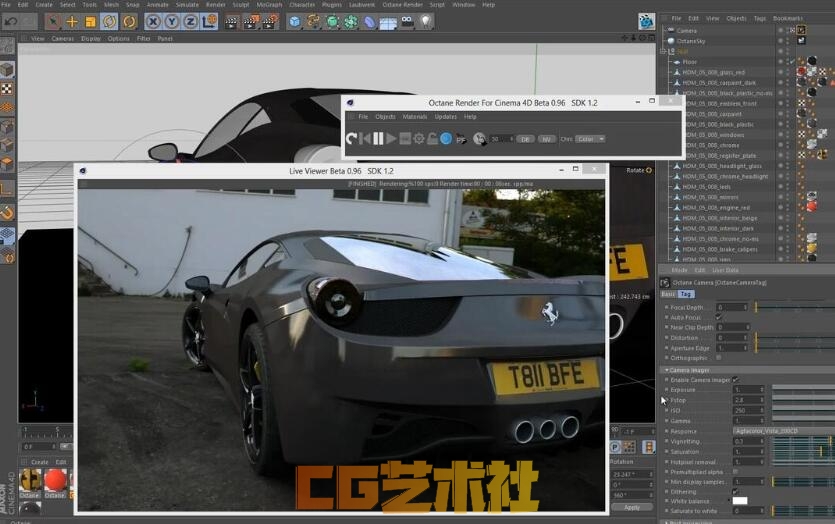The width and height of the screenshot is (835, 524).
Task: Click Octane camera tag on Camera object
Action: [x=801, y=30]
